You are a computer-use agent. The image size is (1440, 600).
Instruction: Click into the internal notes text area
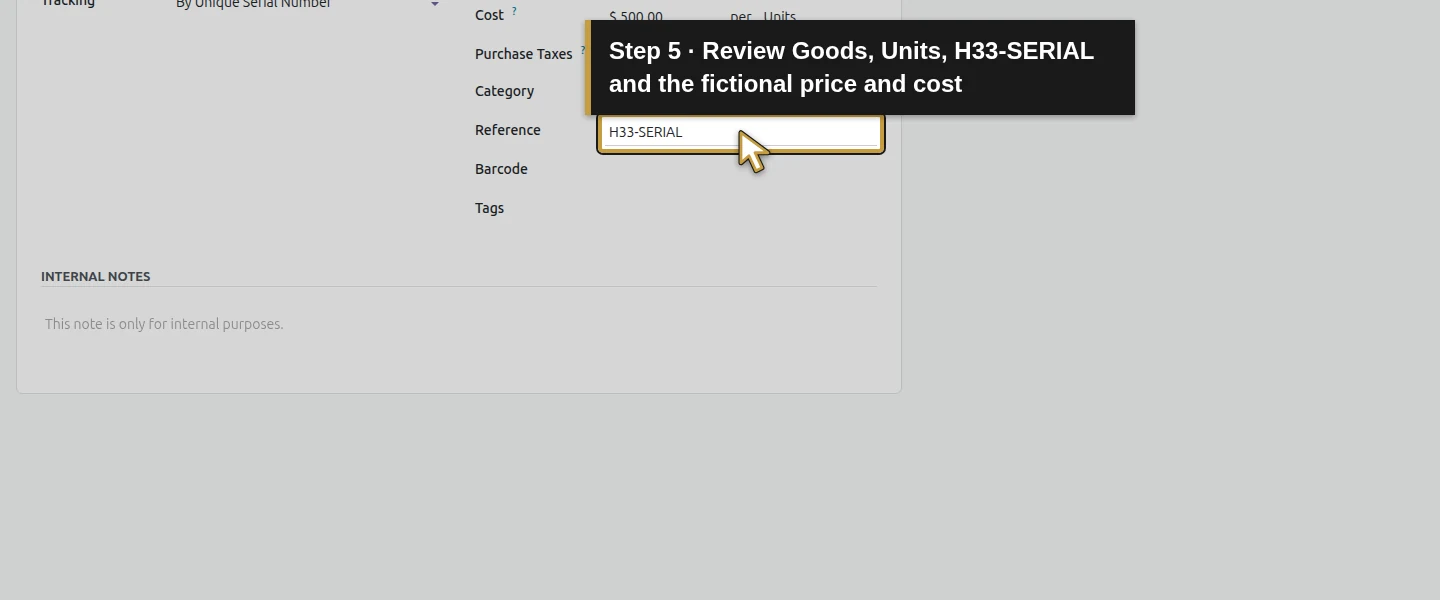coord(459,324)
